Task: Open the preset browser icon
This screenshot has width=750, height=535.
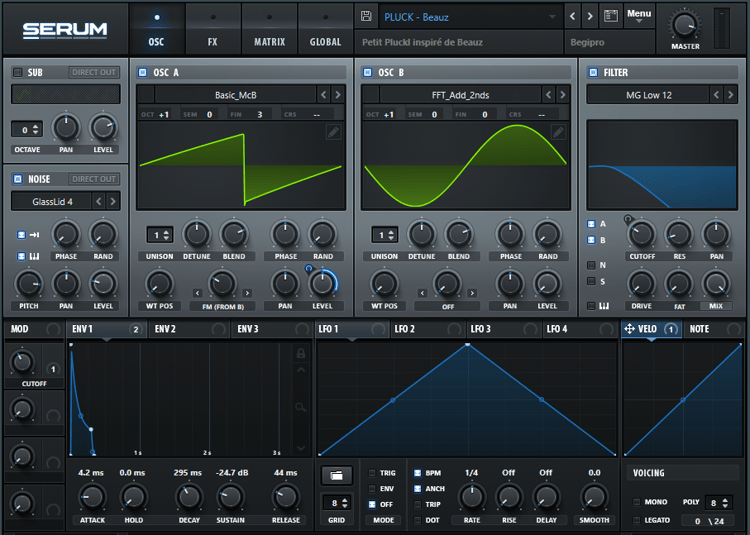Action: click(x=611, y=16)
